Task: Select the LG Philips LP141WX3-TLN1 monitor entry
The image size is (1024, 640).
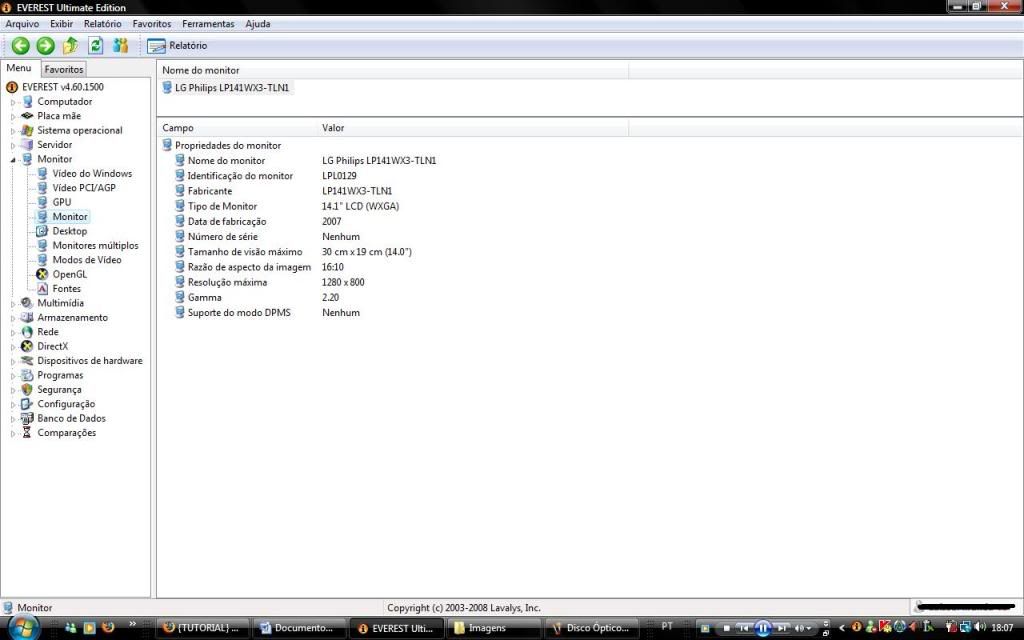Action: coord(233,87)
